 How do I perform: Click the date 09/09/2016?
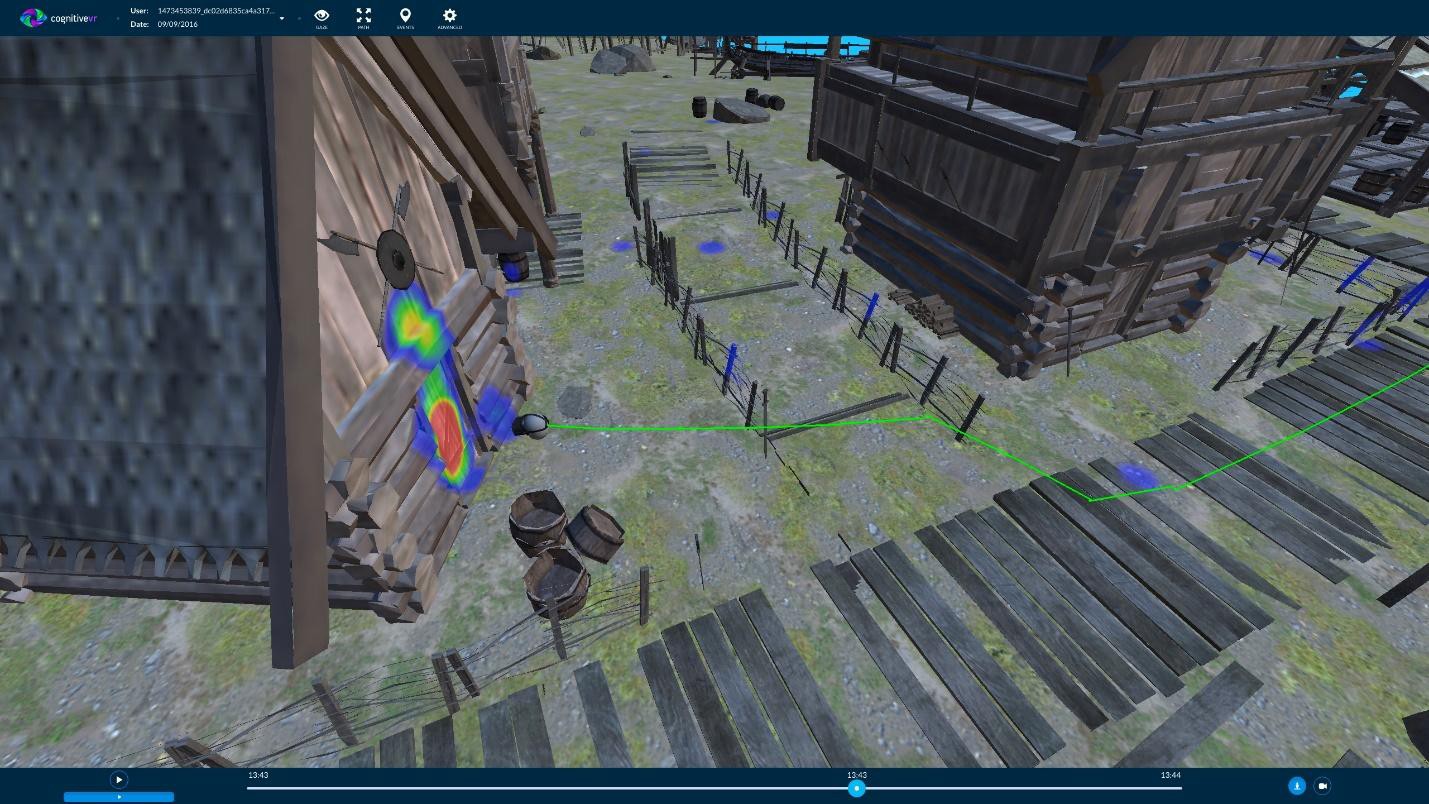(x=178, y=24)
